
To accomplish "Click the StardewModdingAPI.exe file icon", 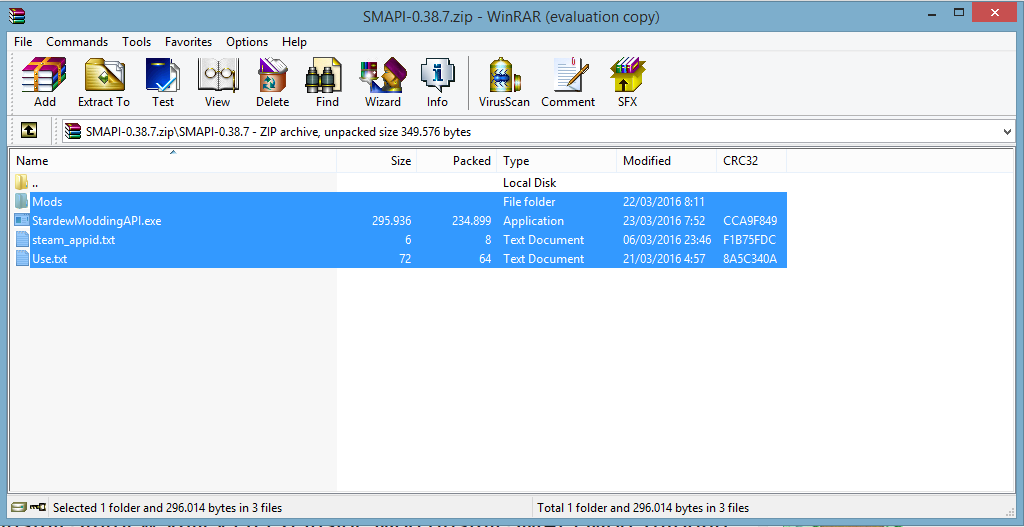I will 22,221.
